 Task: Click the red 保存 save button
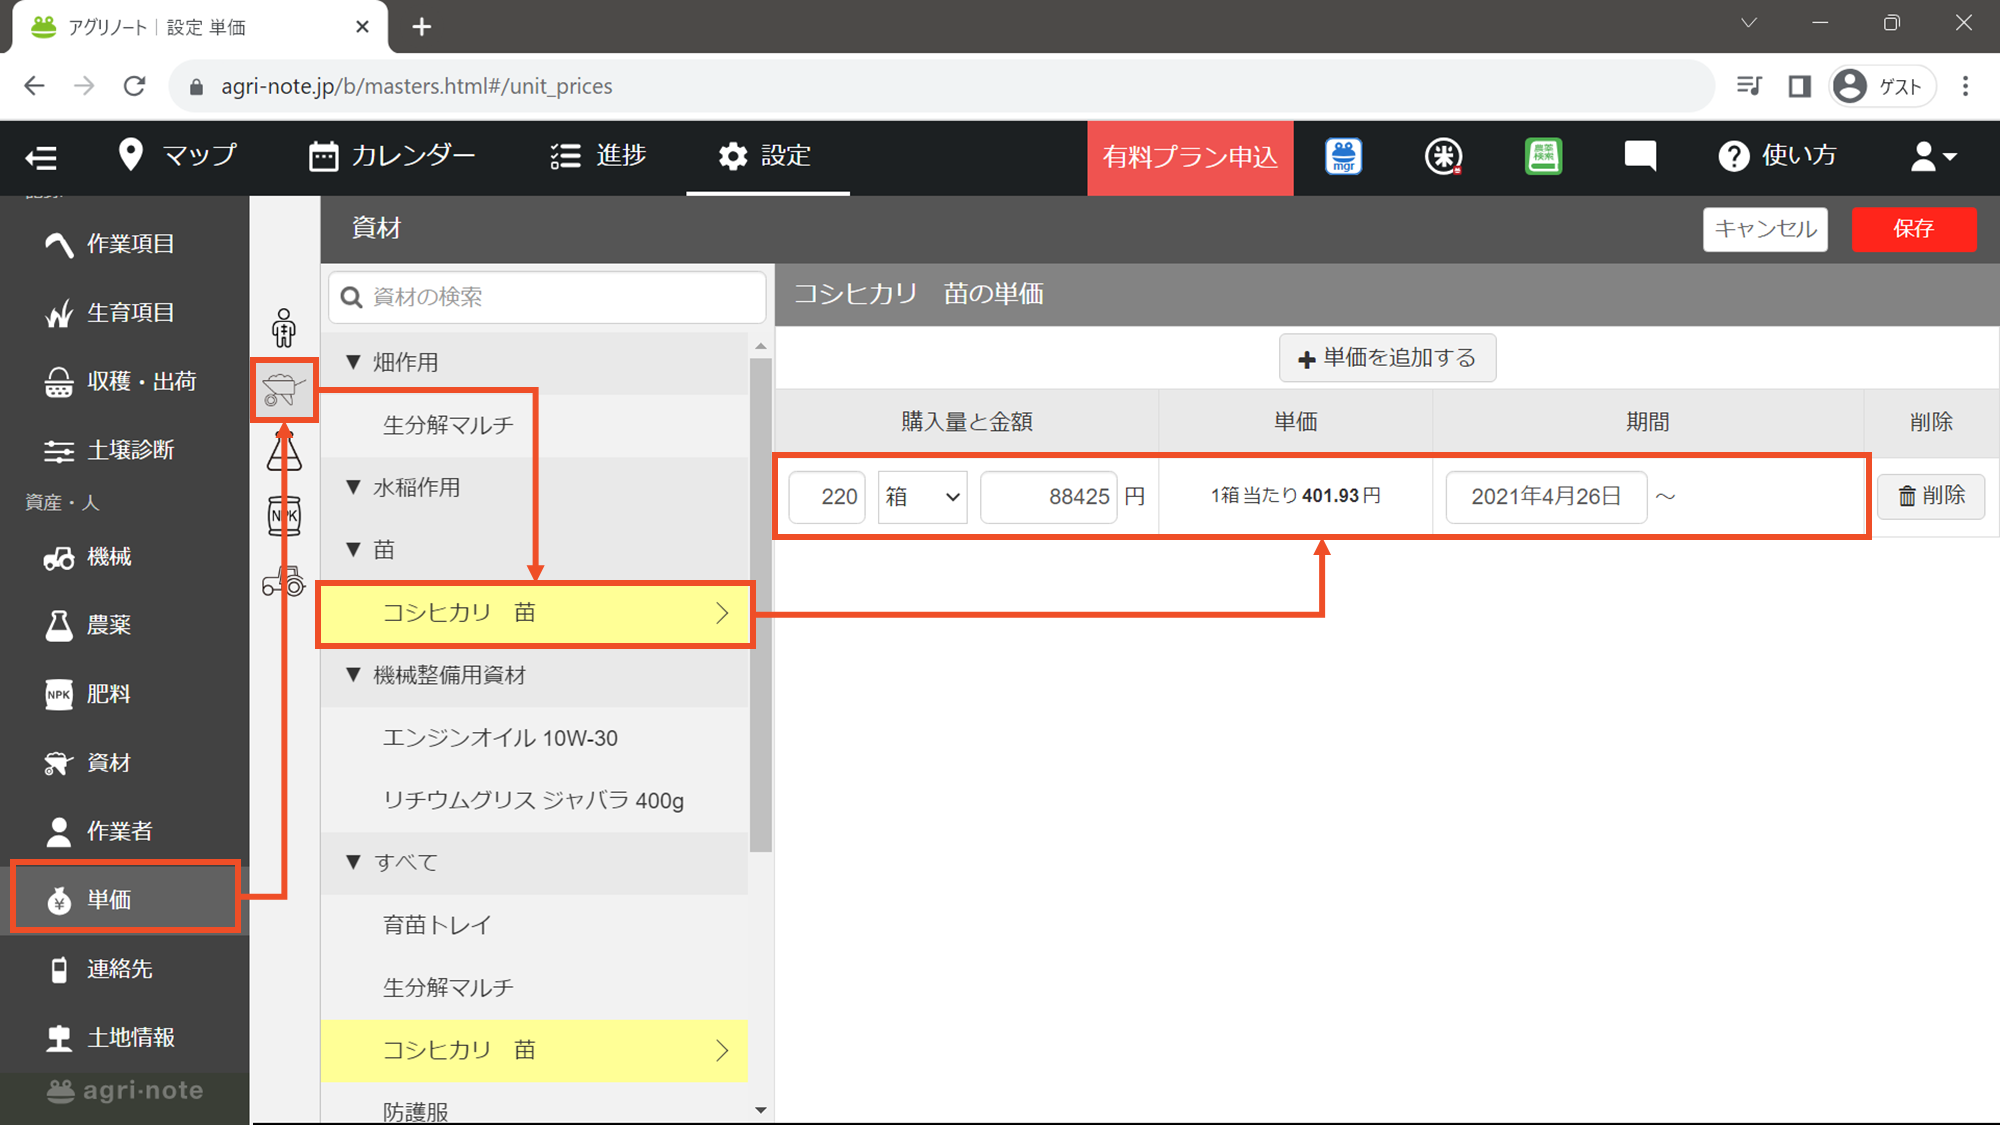1914,229
